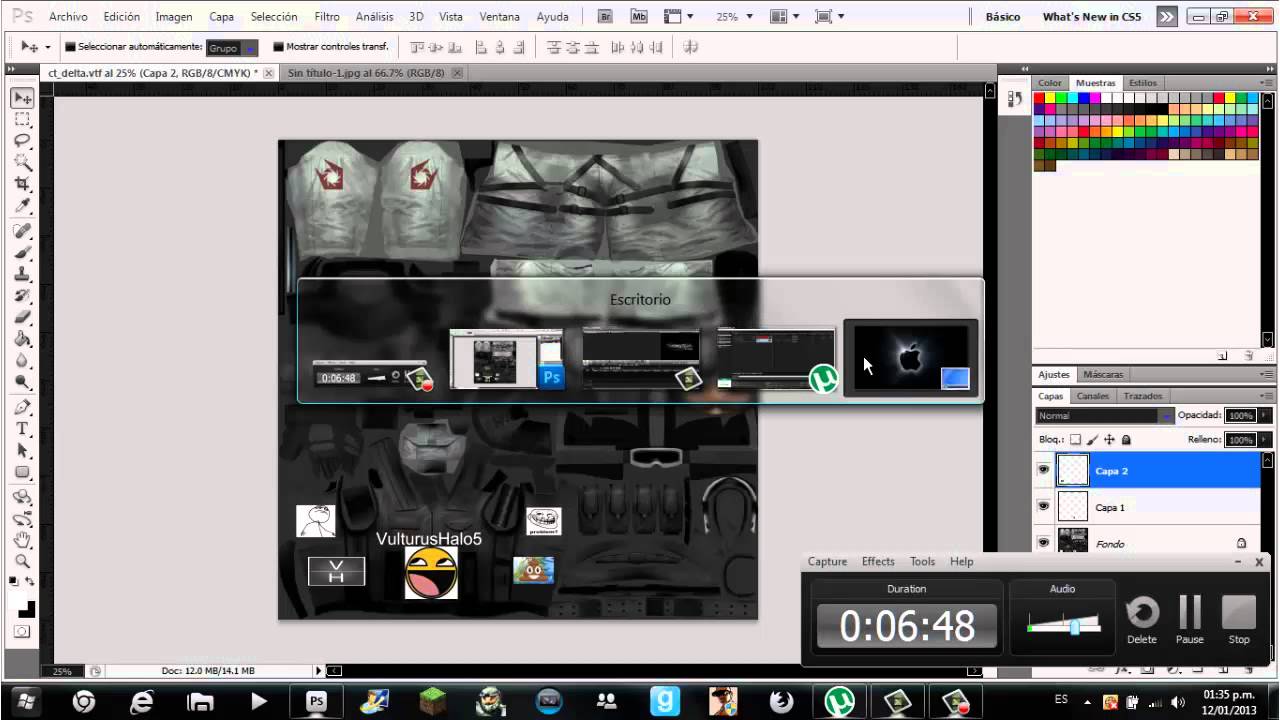
Task: Switch to the Estilos tab
Action: 1143,83
